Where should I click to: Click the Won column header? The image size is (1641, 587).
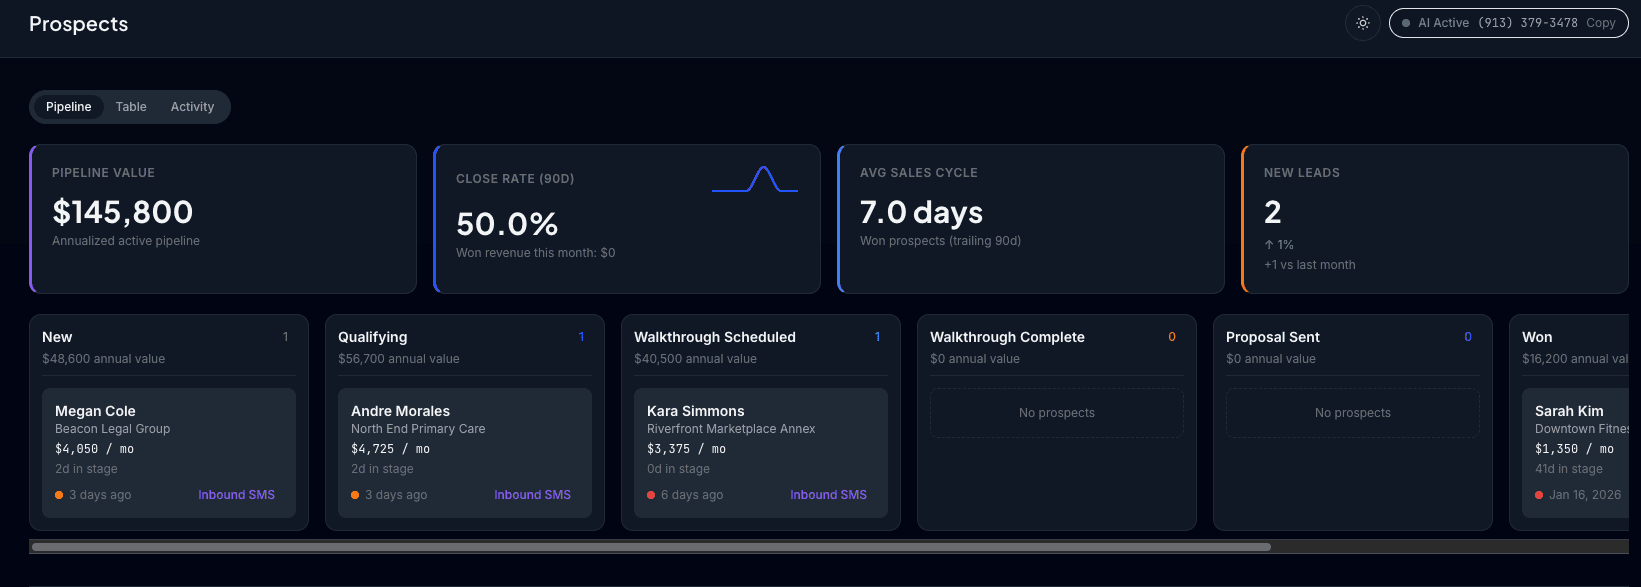1537,337
